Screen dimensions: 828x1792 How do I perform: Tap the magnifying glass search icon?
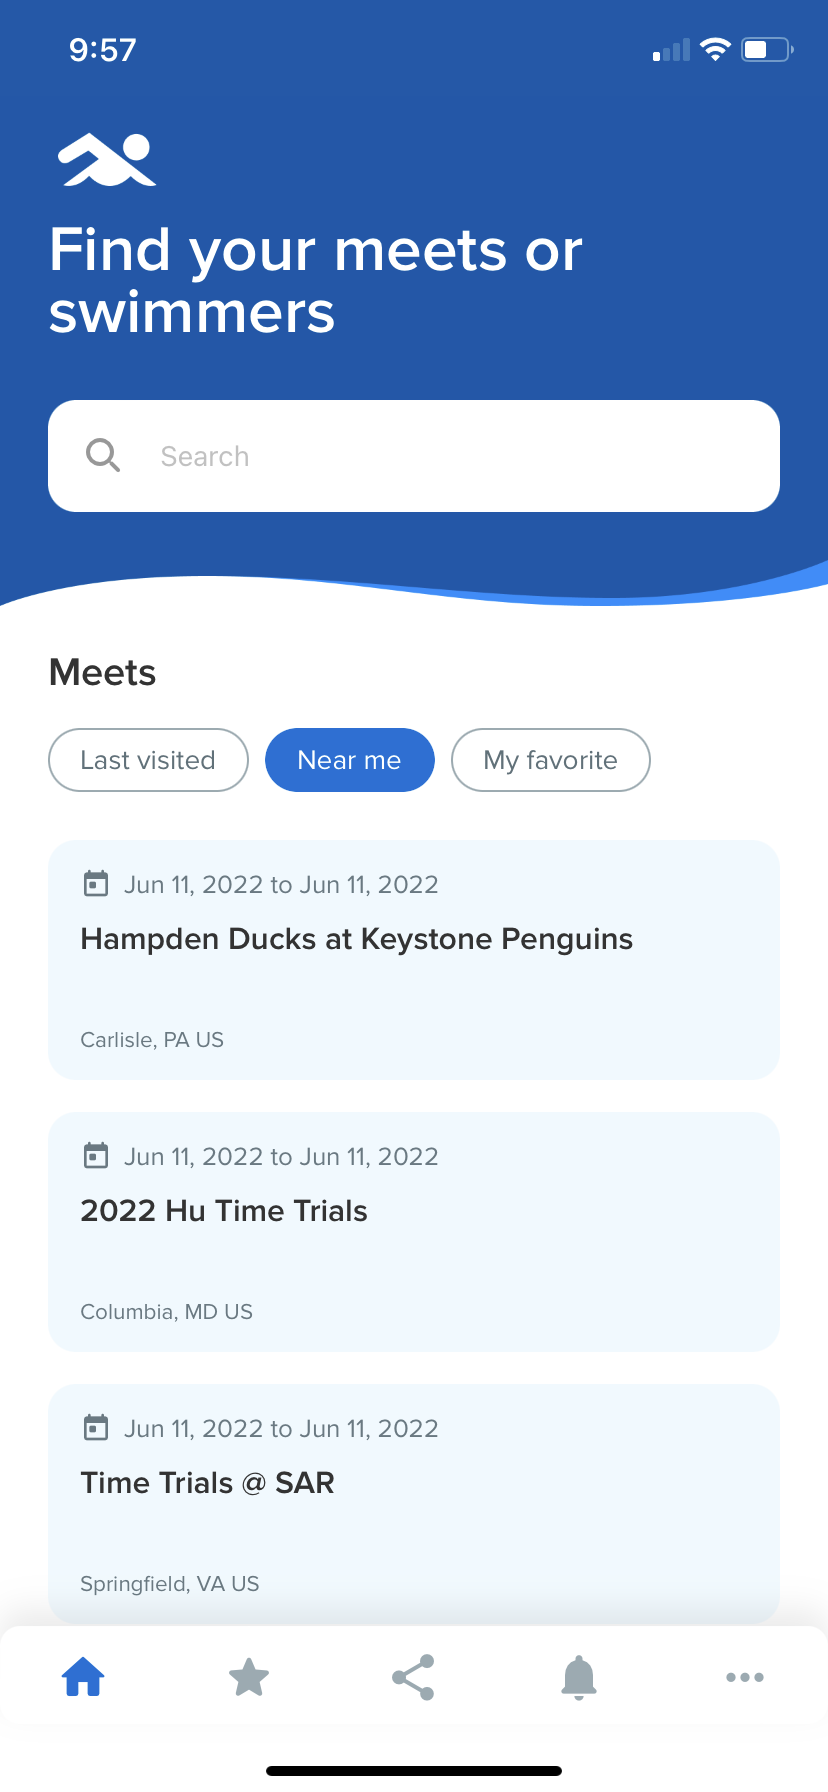pos(102,456)
